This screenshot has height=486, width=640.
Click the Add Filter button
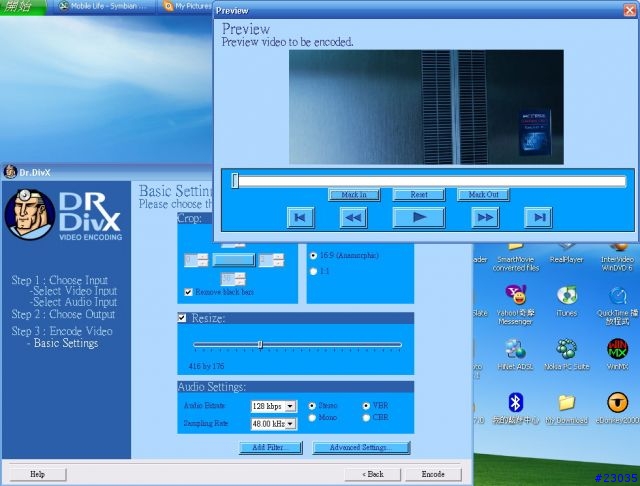pyautogui.click(x=271, y=447)
